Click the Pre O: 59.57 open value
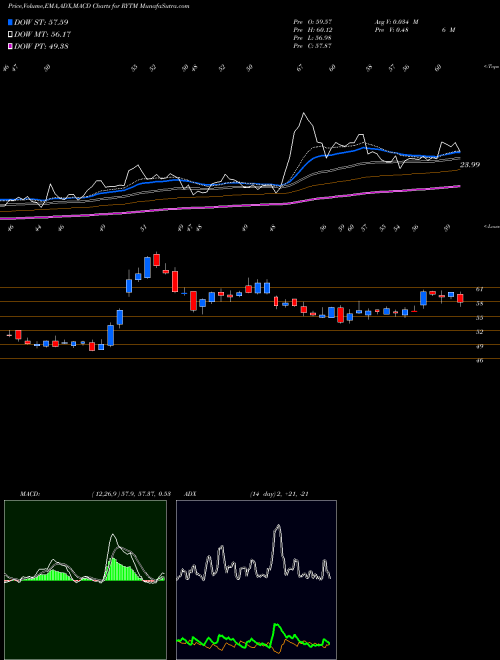 (312, 22)
